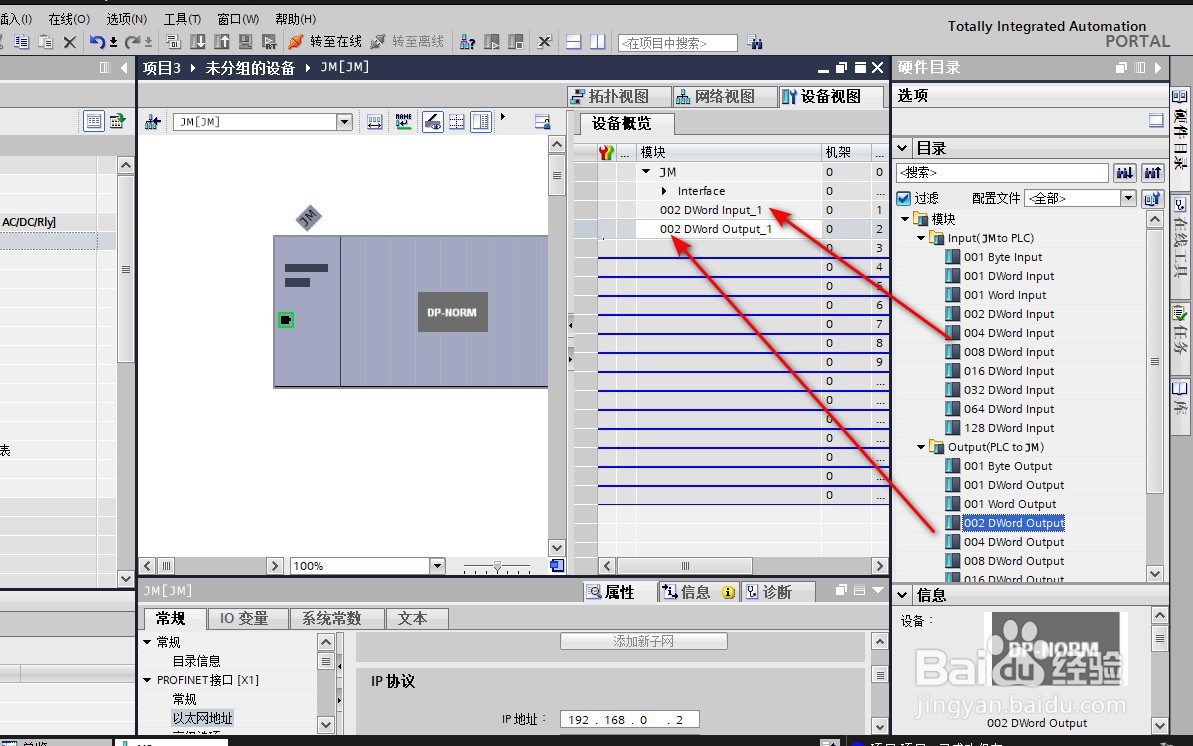This screenshot has height=746, width=1193.
Task: Click the DP-NORM module in device view
Action: click(452, 312)
